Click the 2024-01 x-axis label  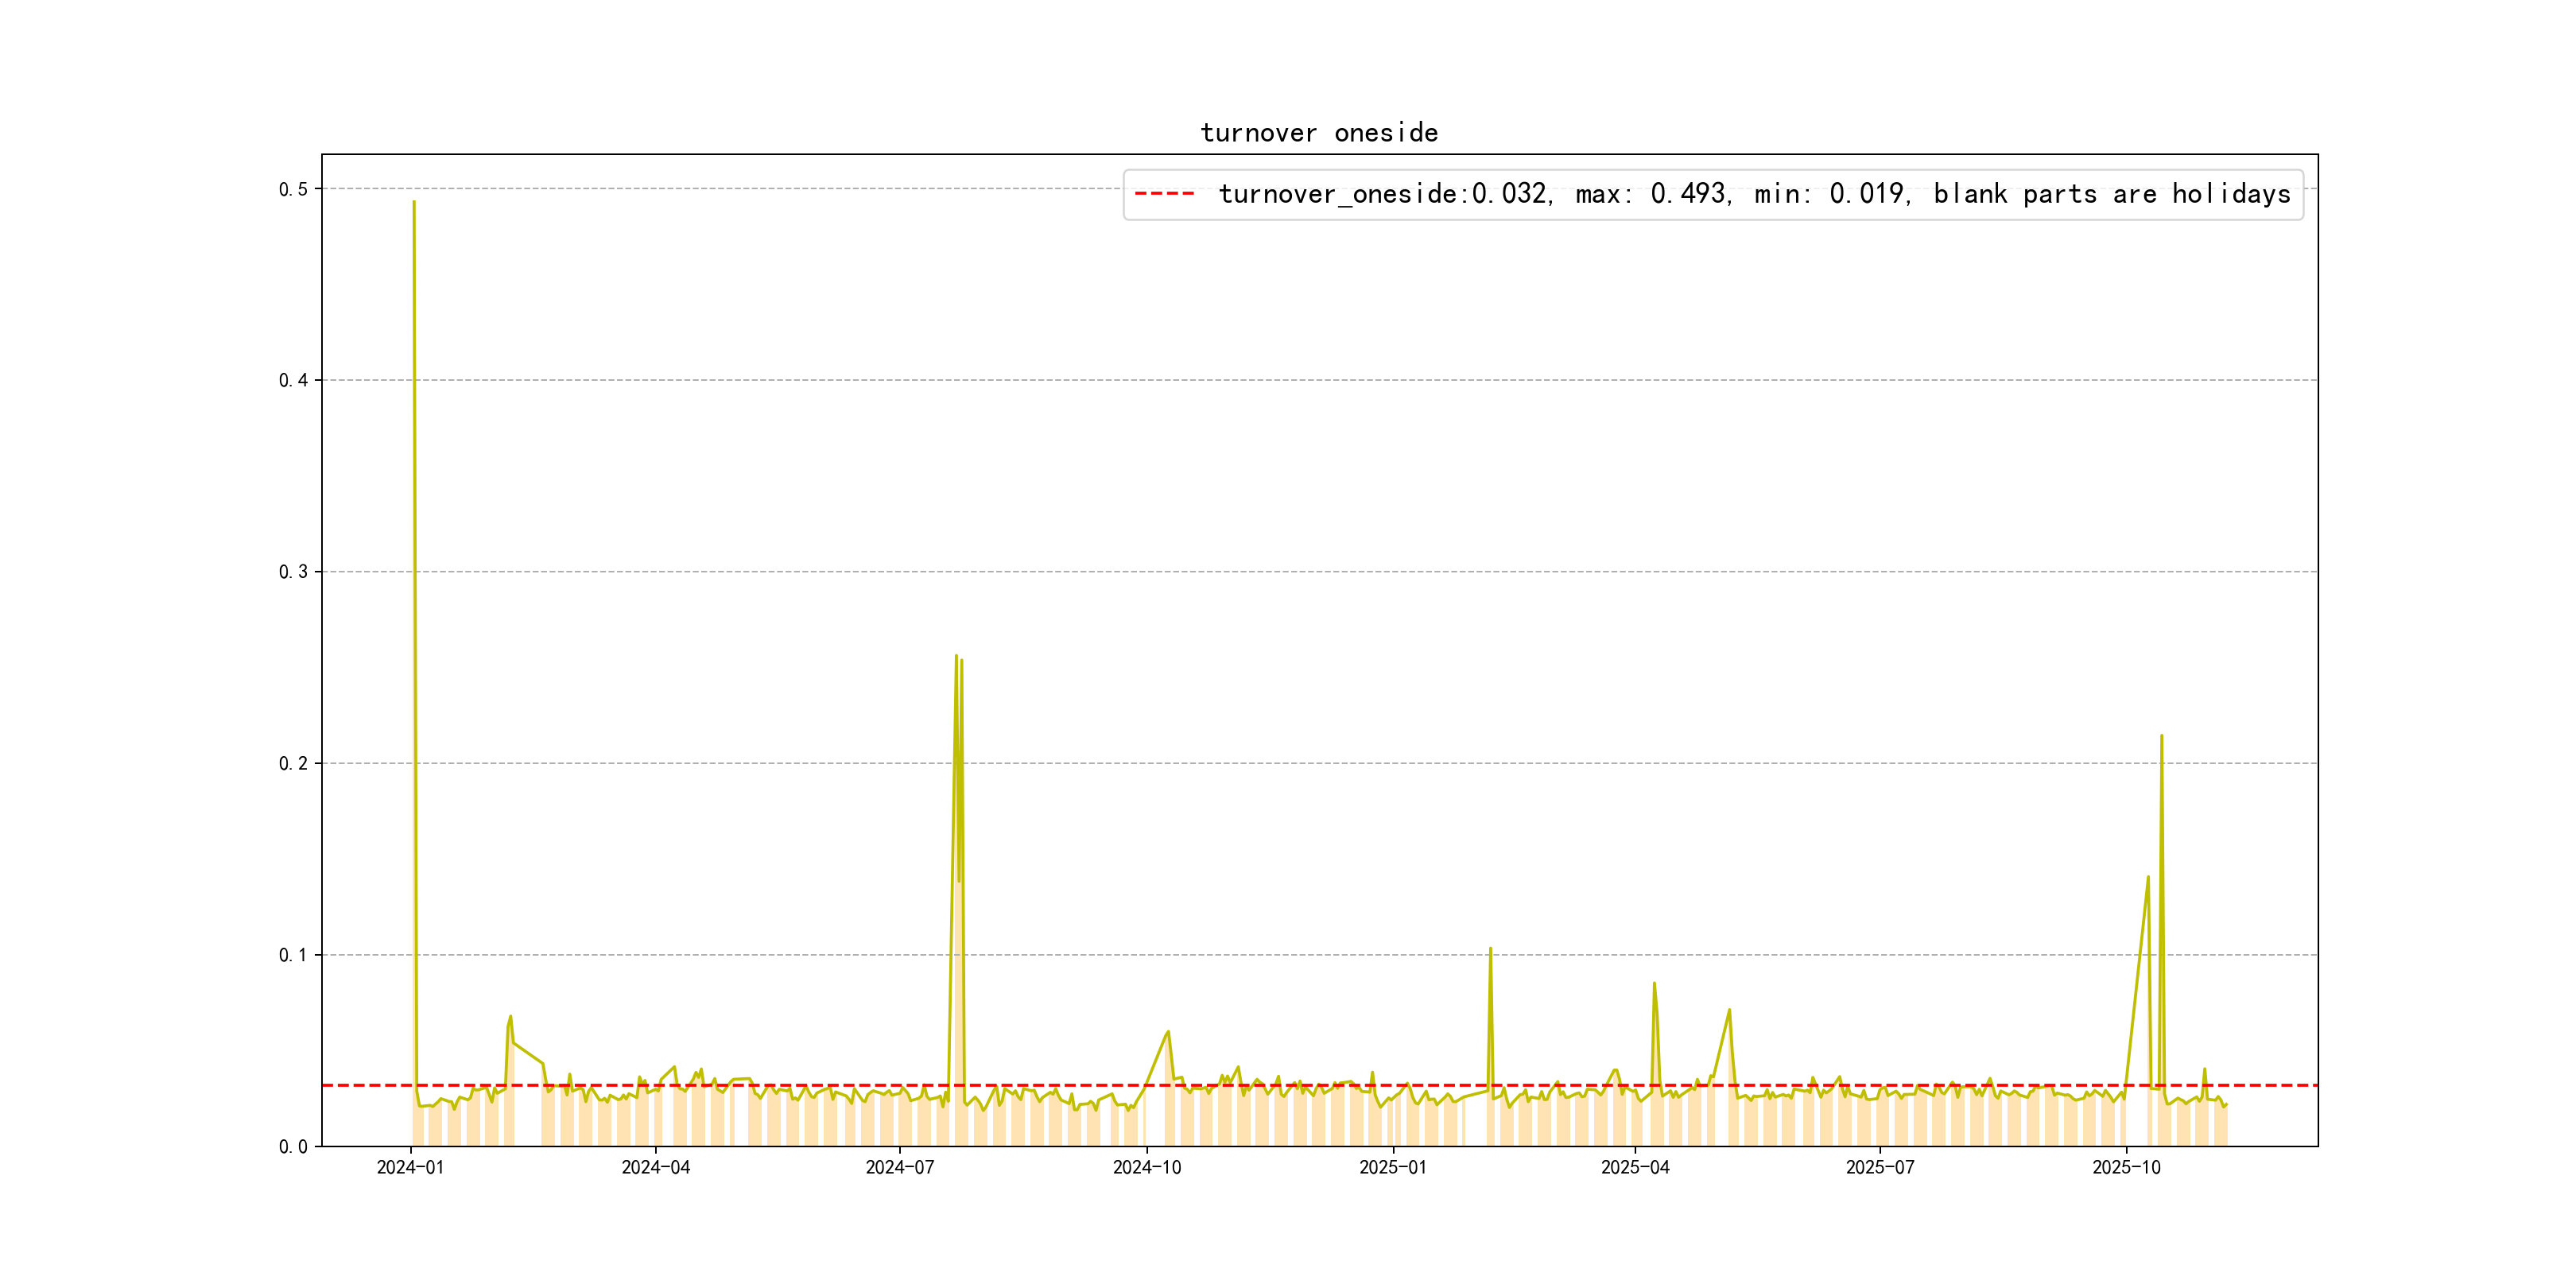click(x=410, y=1168)
